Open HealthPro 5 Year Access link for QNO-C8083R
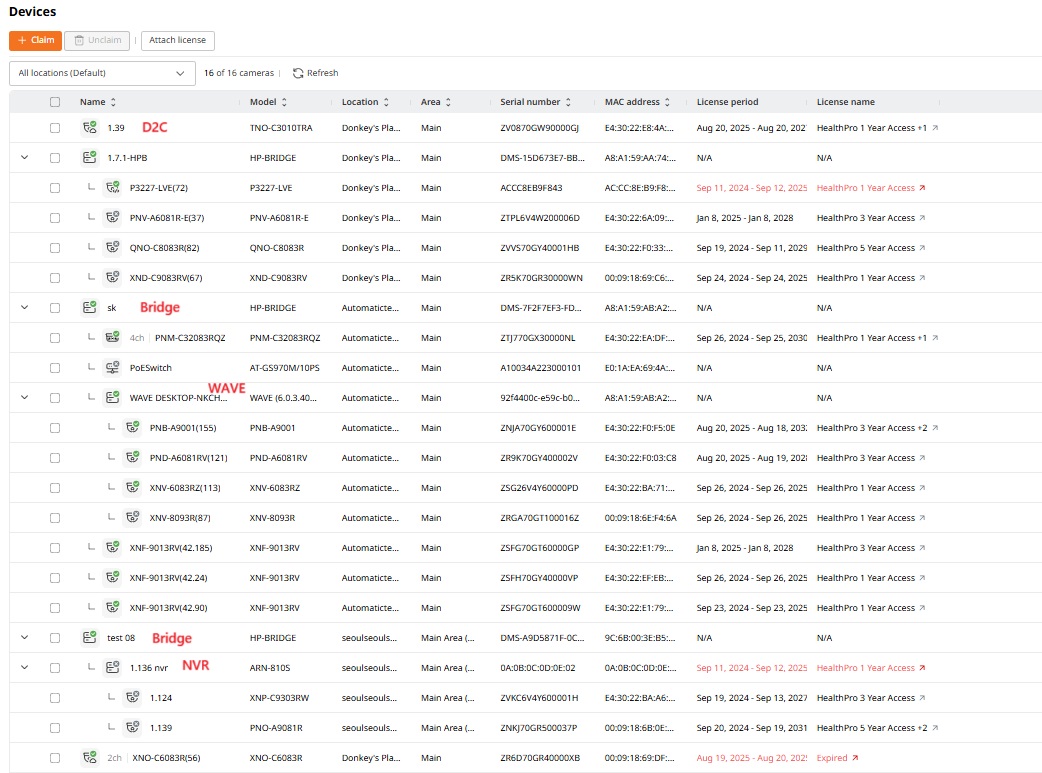Viewport: 1042px width, 773px height. 865,248
